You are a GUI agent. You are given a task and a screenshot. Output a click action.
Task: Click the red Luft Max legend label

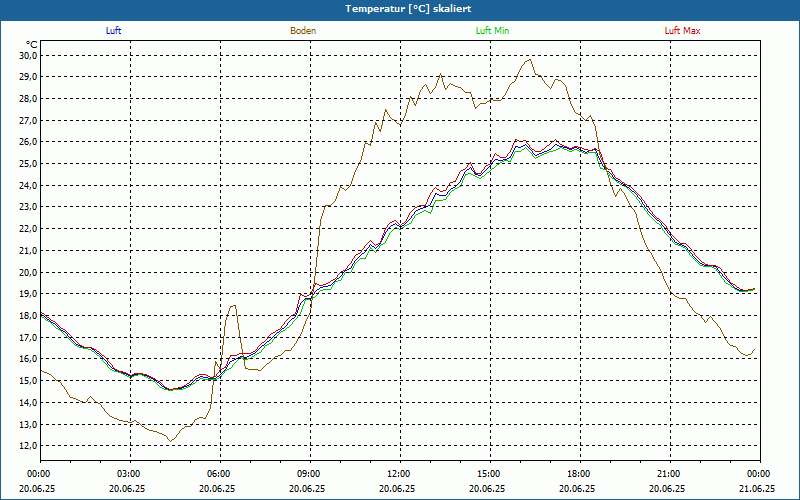[x=682, y=31]
